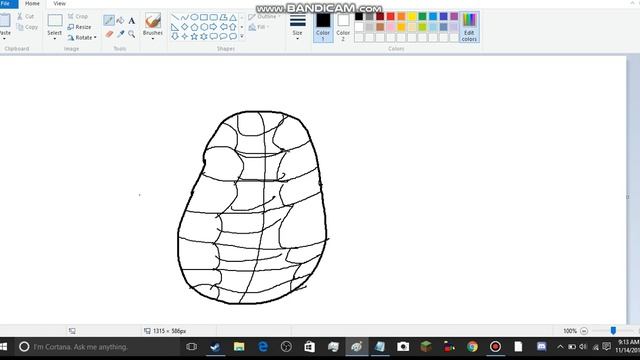Choose the Five-point star shape
Viewport: 640px width, 360px height.
click(194, 36)
